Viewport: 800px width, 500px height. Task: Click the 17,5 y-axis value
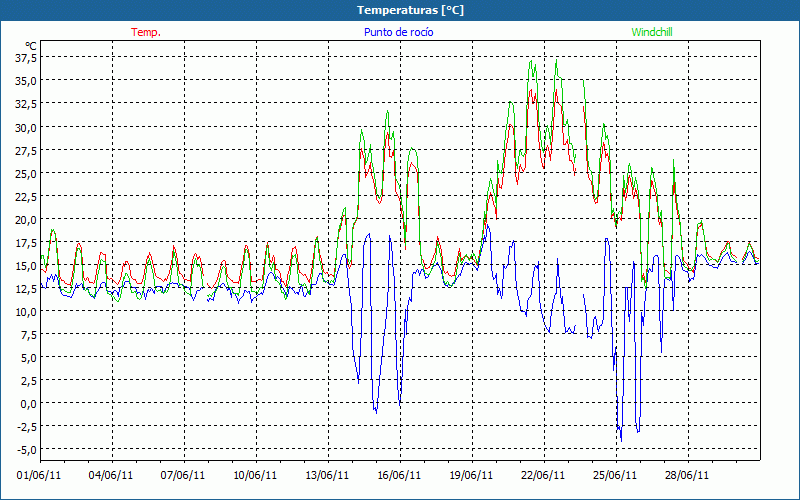26,242
